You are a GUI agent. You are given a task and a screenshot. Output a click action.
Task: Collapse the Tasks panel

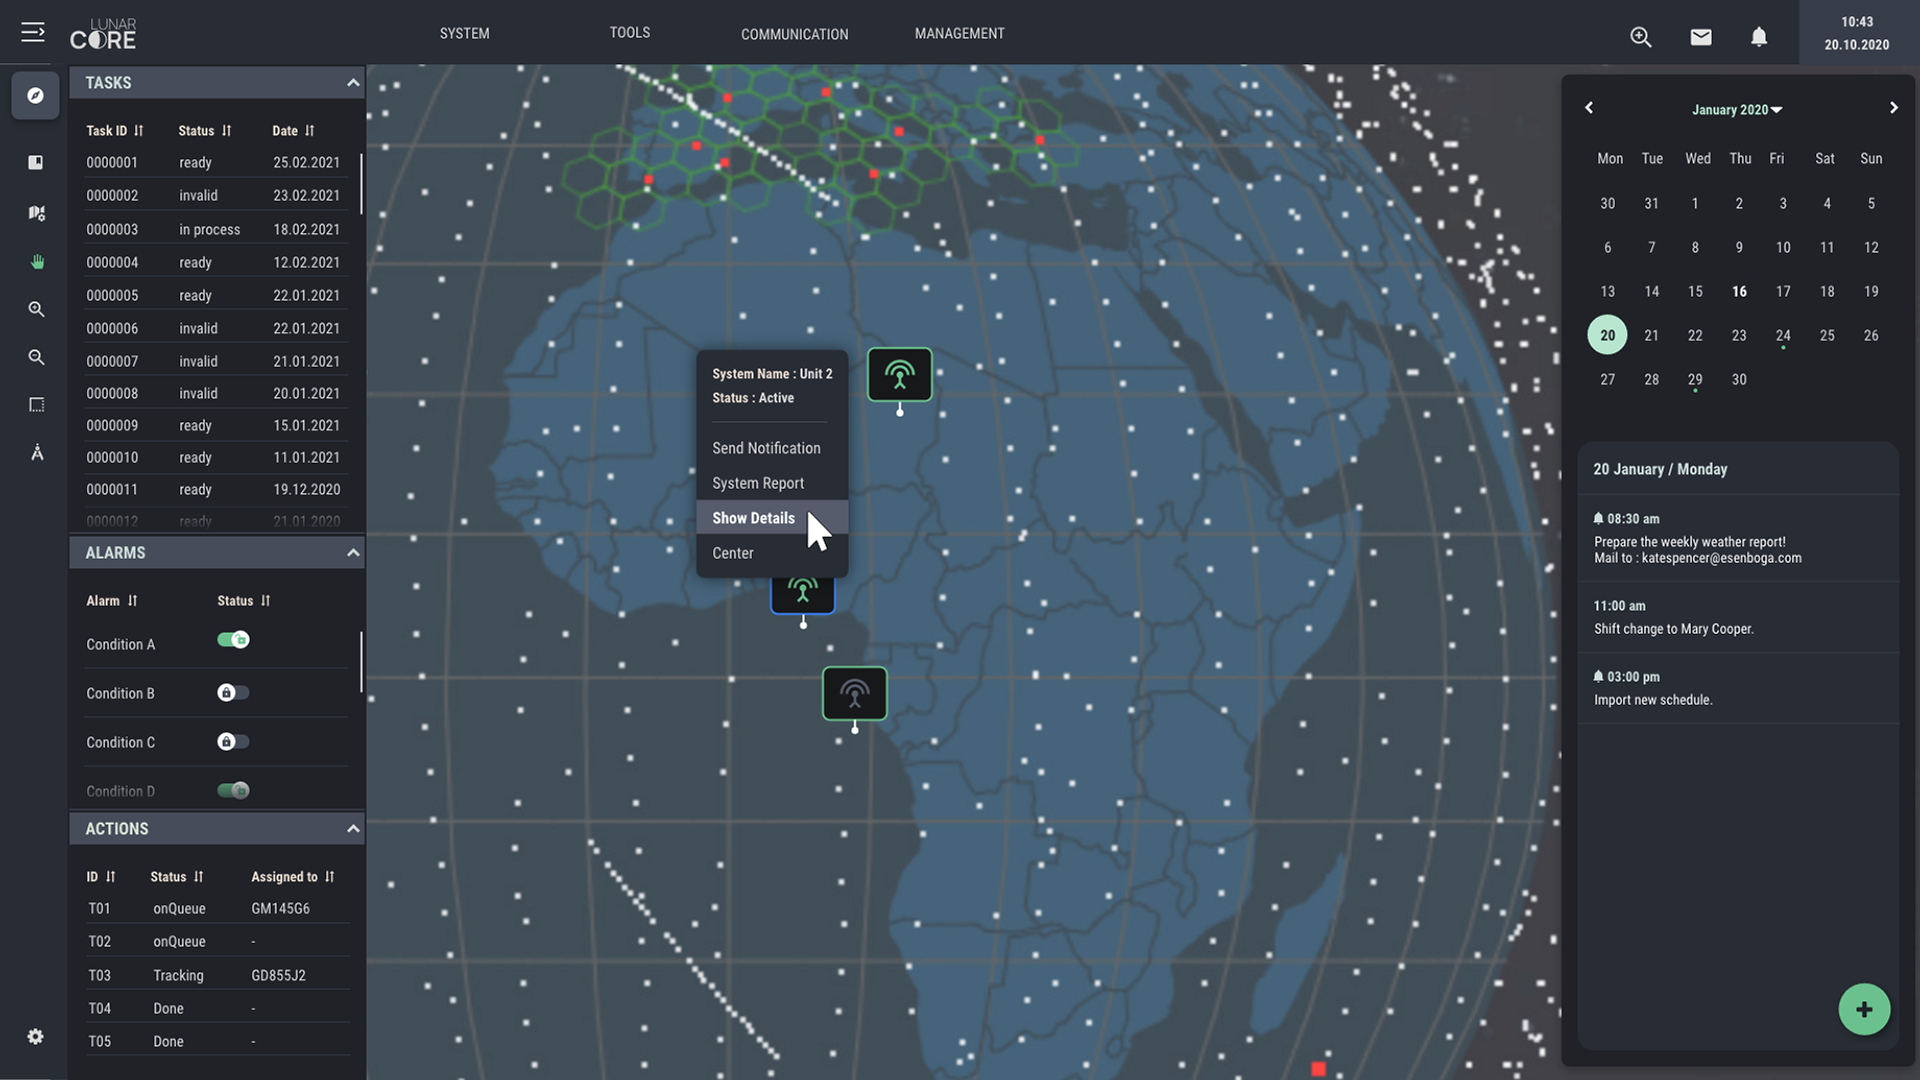pos(353,83)
